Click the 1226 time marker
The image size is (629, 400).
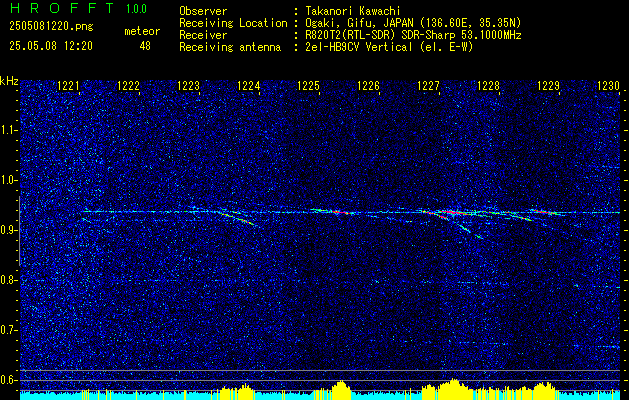(368, 86)
